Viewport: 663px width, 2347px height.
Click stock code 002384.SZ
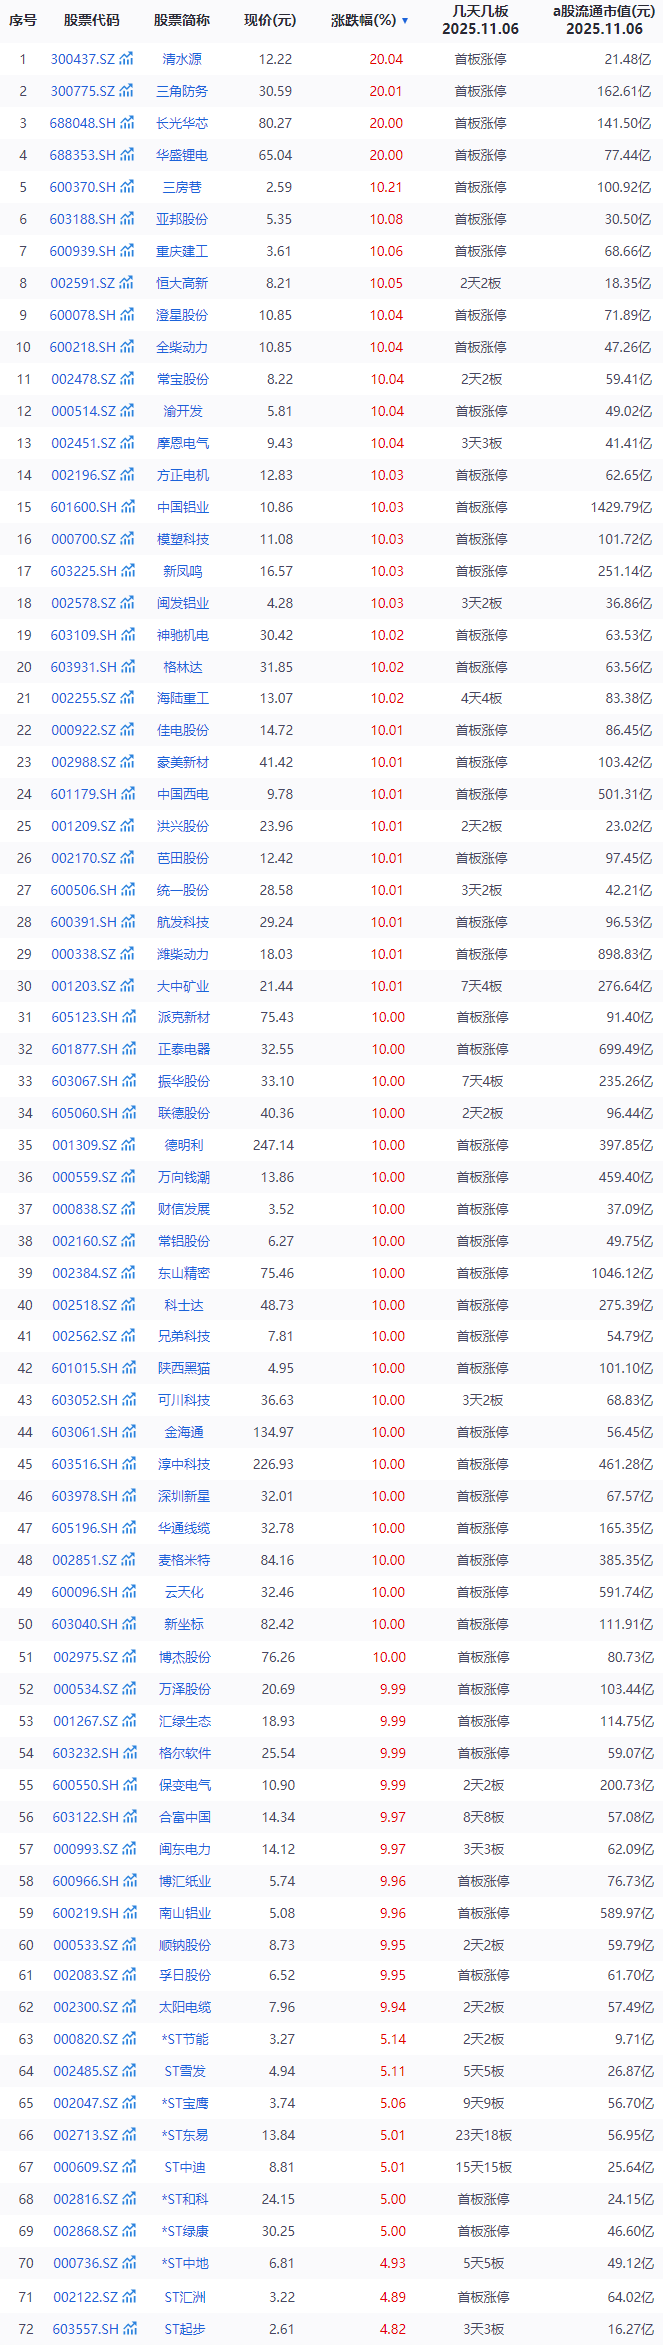pos(84,1274)
